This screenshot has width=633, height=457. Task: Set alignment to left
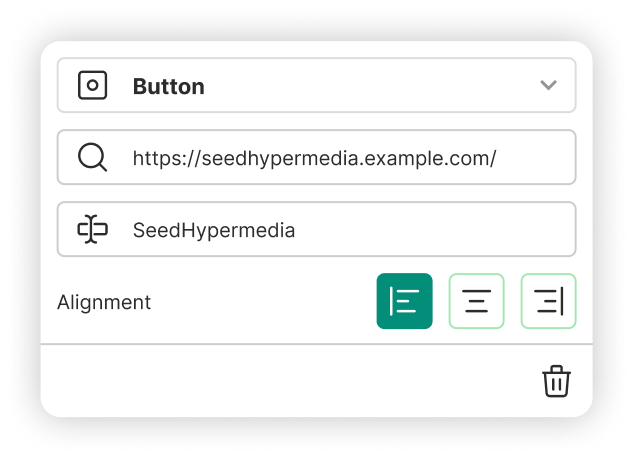(x=404, y=301)
